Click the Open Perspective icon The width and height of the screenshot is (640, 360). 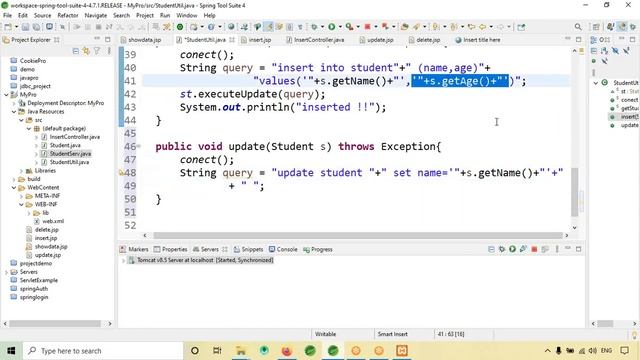click(x=596, y=27)
